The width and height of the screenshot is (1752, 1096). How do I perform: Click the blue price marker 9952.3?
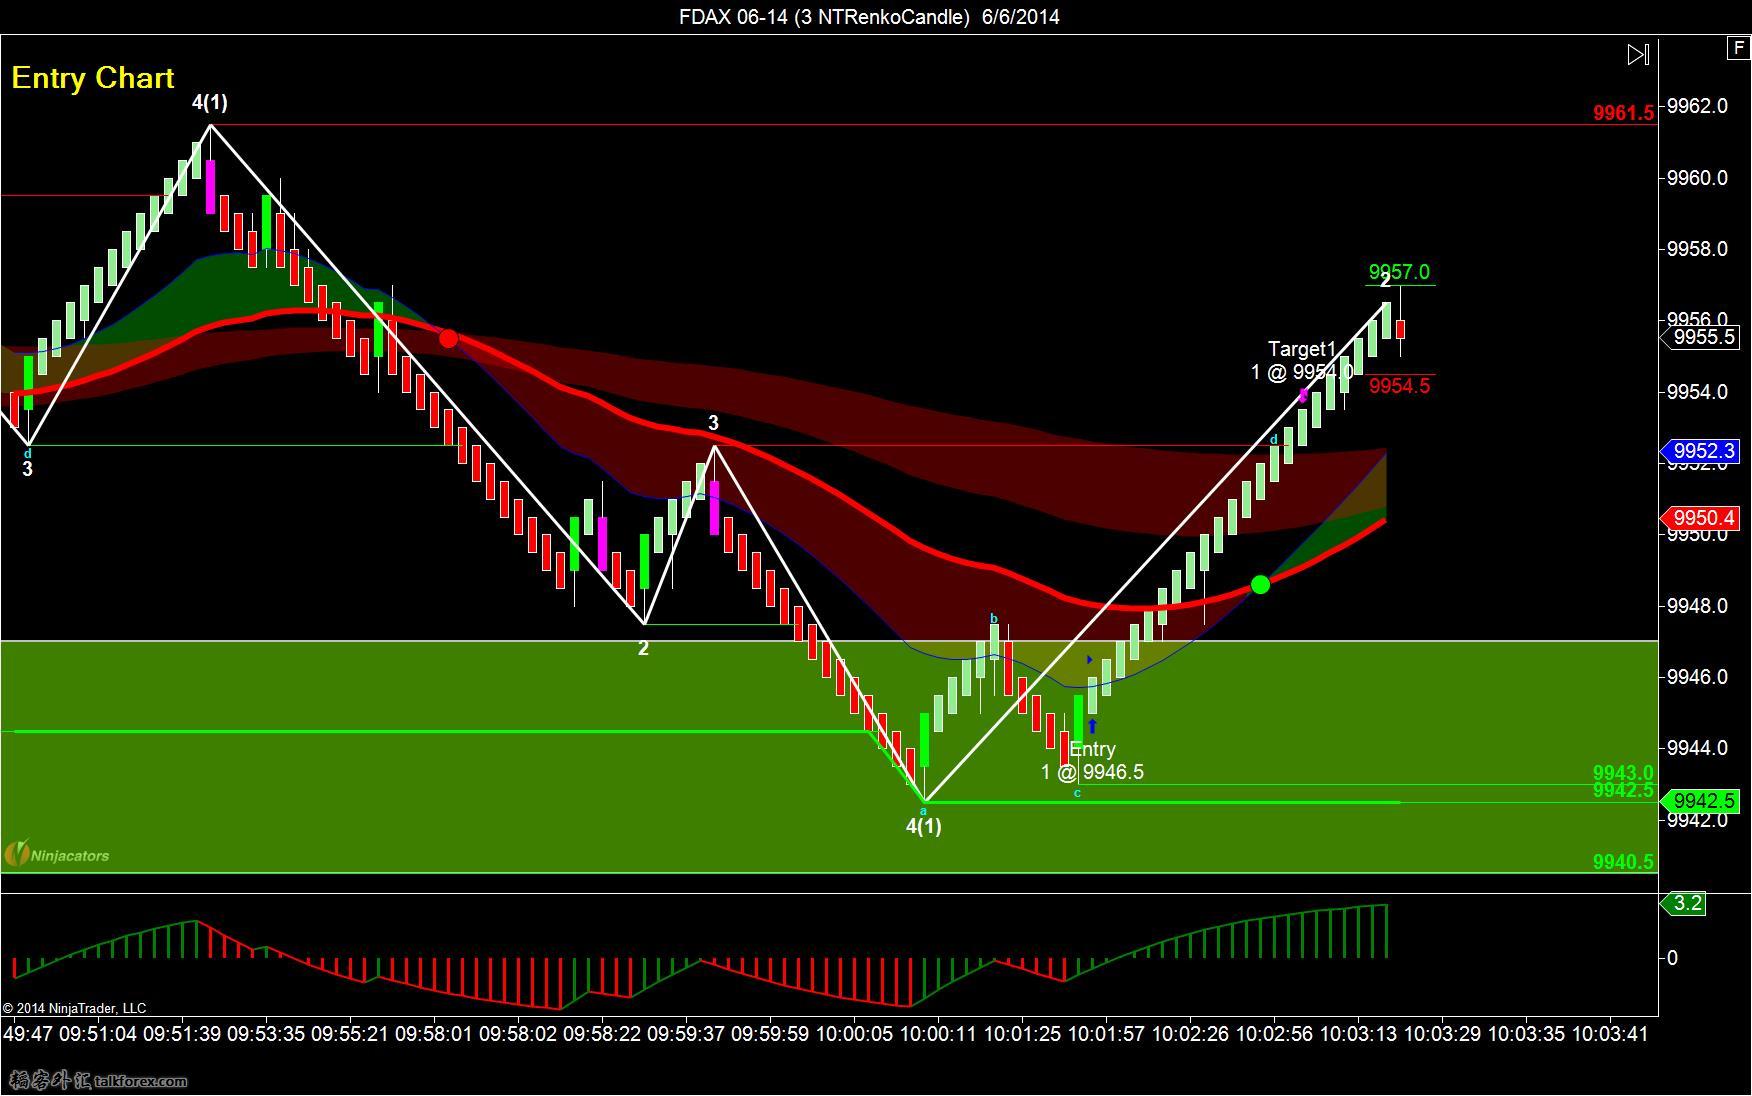(1700, 452)
